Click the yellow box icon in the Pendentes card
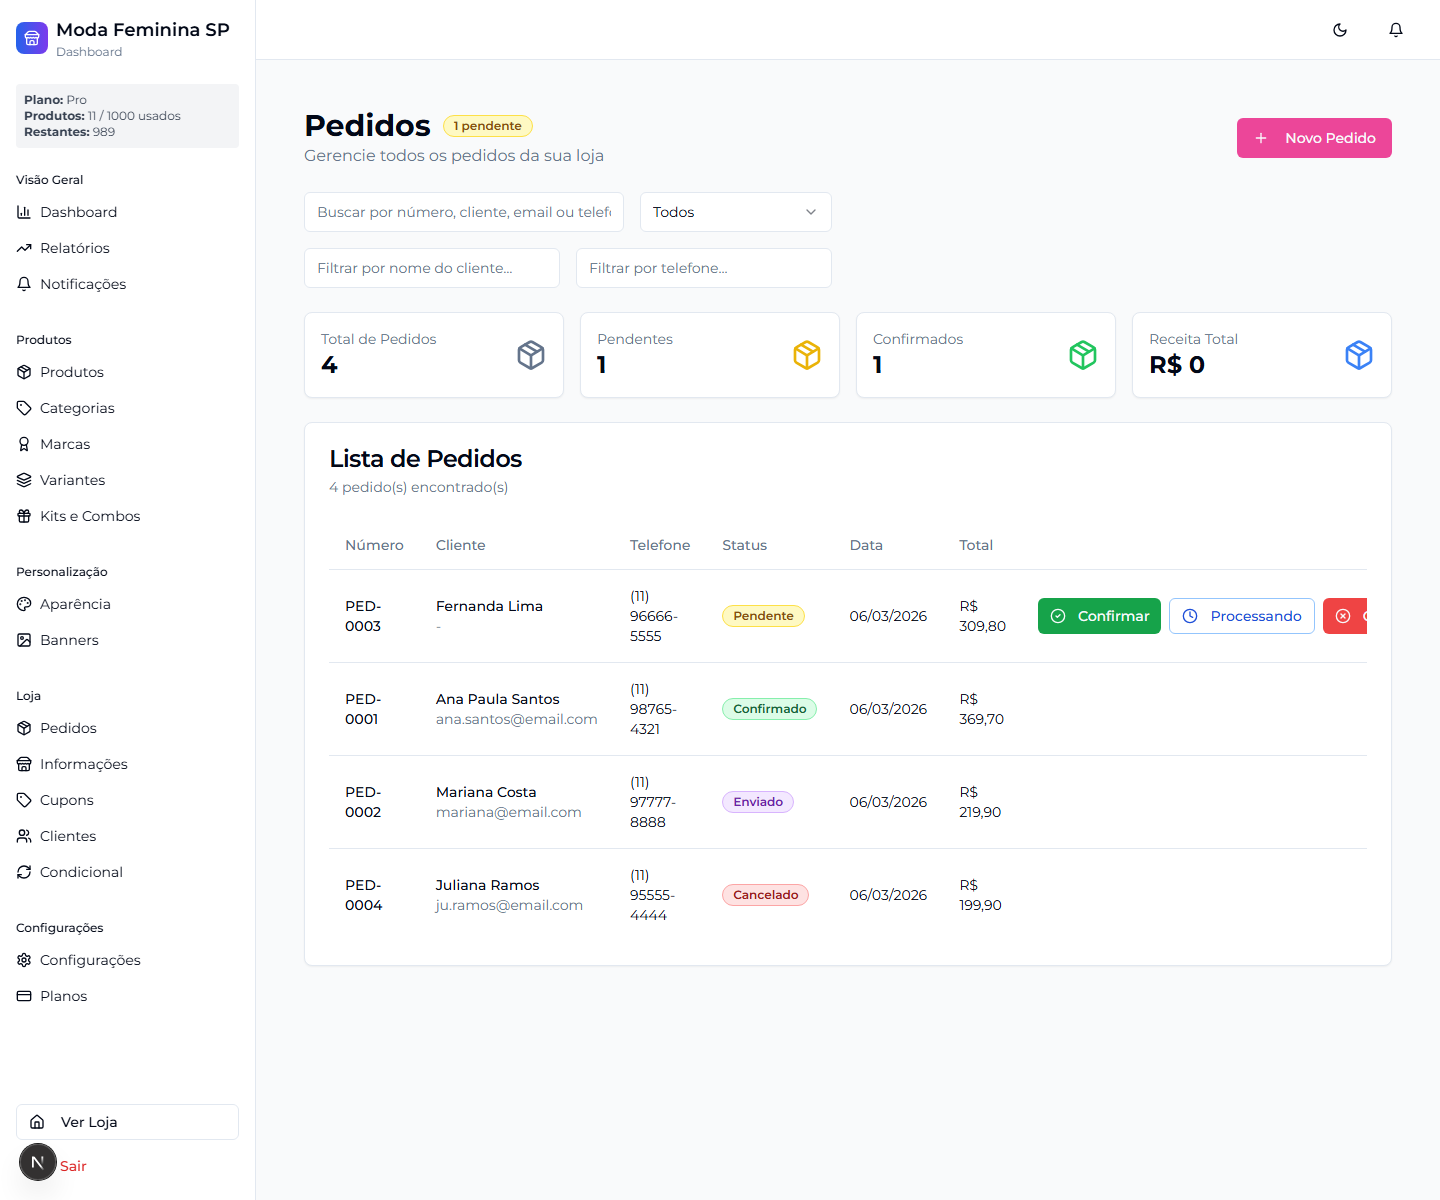The height and width of the screenshot is (1200, 1440). [807, 355]
